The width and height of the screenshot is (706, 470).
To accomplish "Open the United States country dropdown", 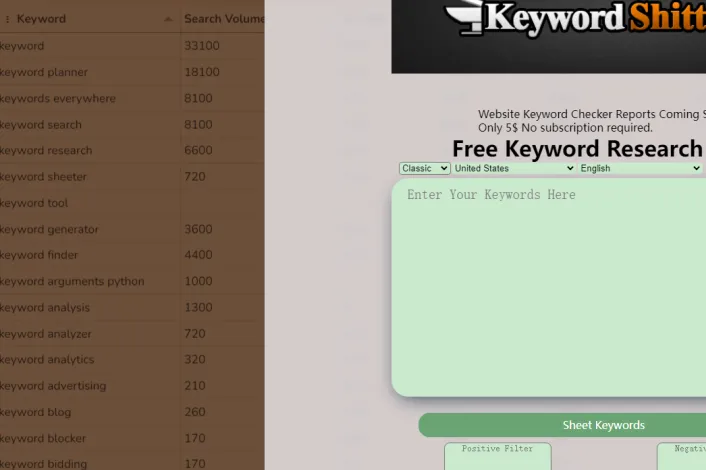I will (514, 168).
